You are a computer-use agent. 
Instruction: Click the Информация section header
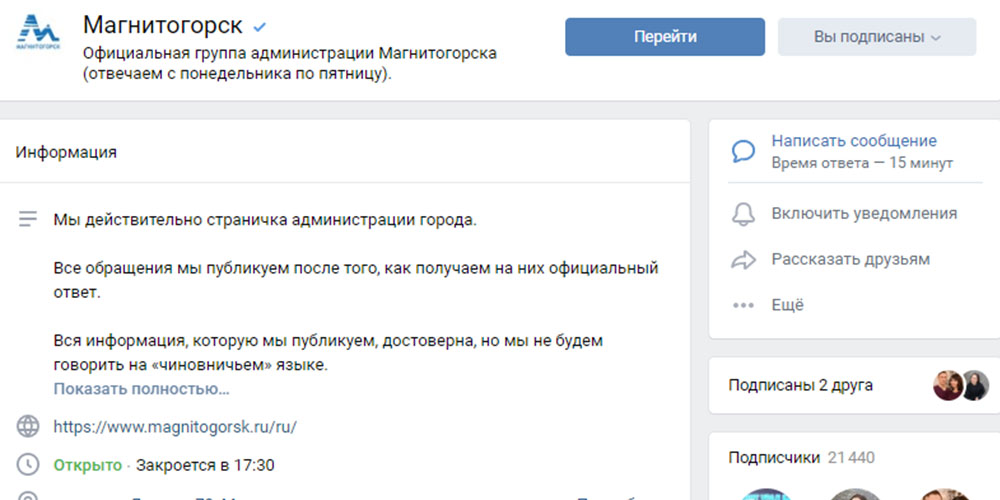click(66, 152)
